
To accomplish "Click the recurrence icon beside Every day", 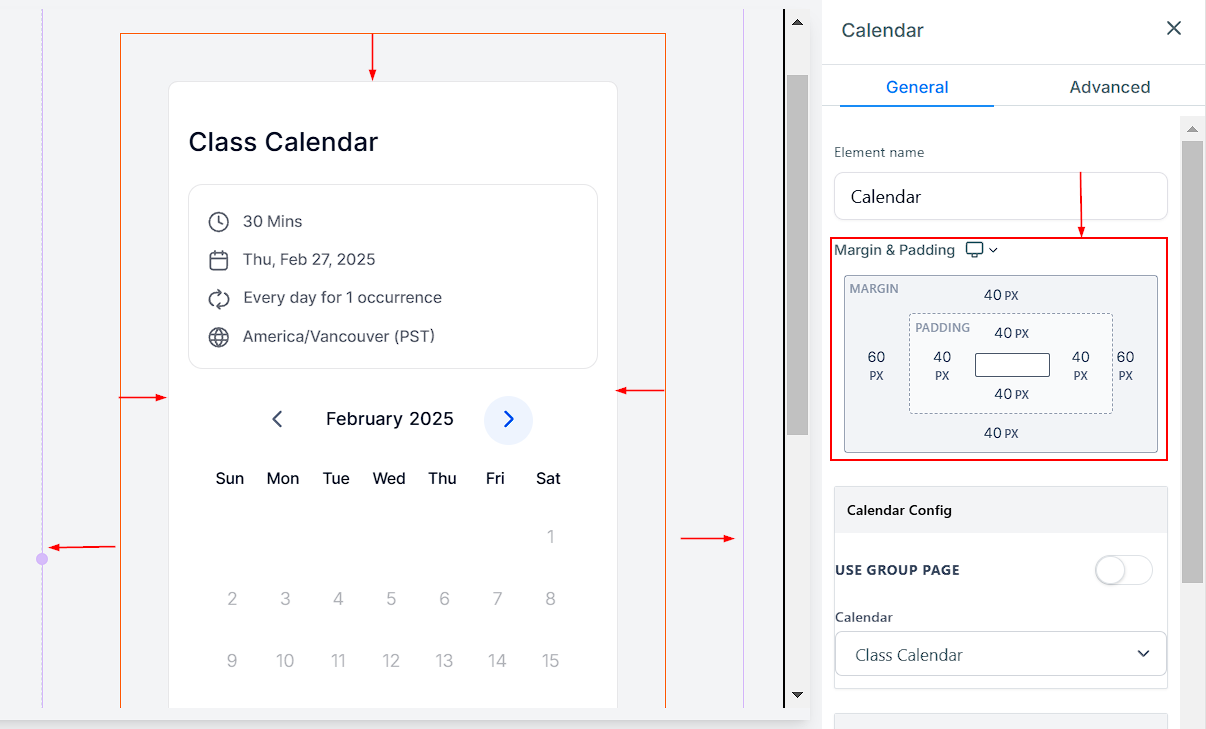I will pos(218,298).
